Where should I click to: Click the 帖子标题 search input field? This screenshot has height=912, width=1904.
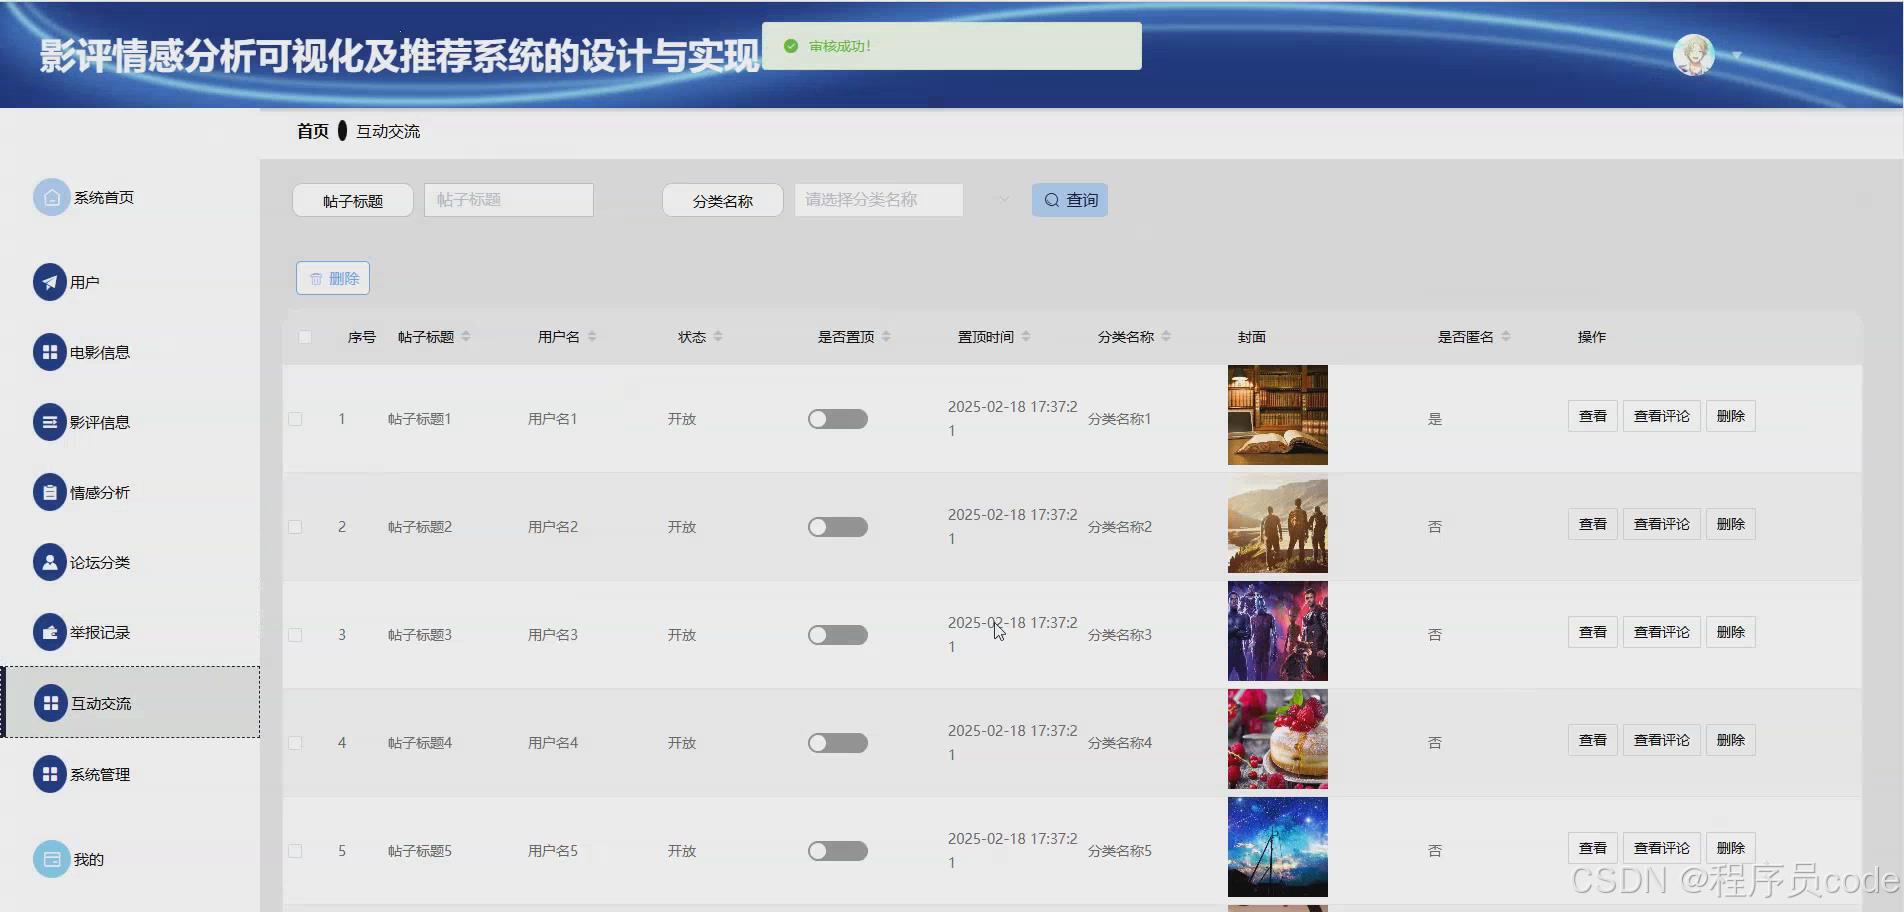point(509,200)
